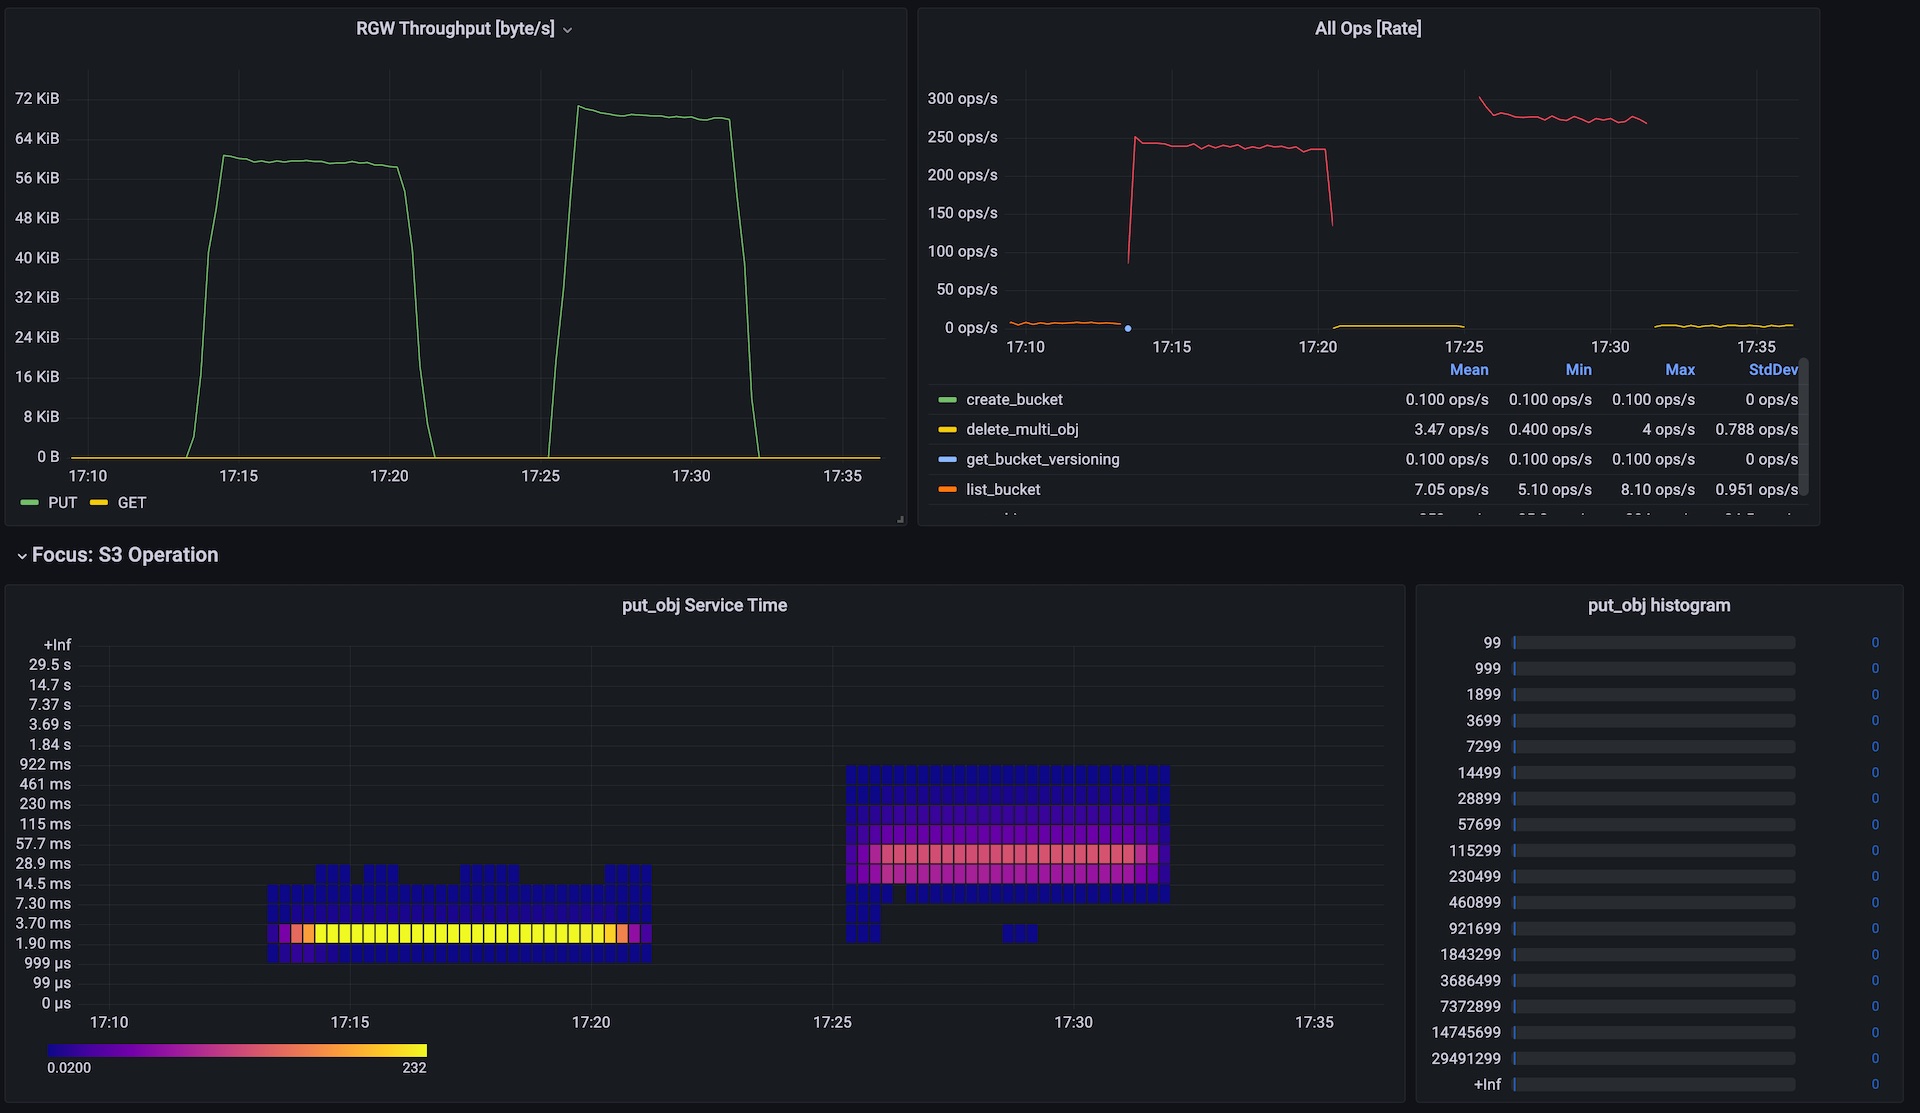
Task: Click the get_bucket_versioning blue color line icon
Action: click(x=947, y=460)
